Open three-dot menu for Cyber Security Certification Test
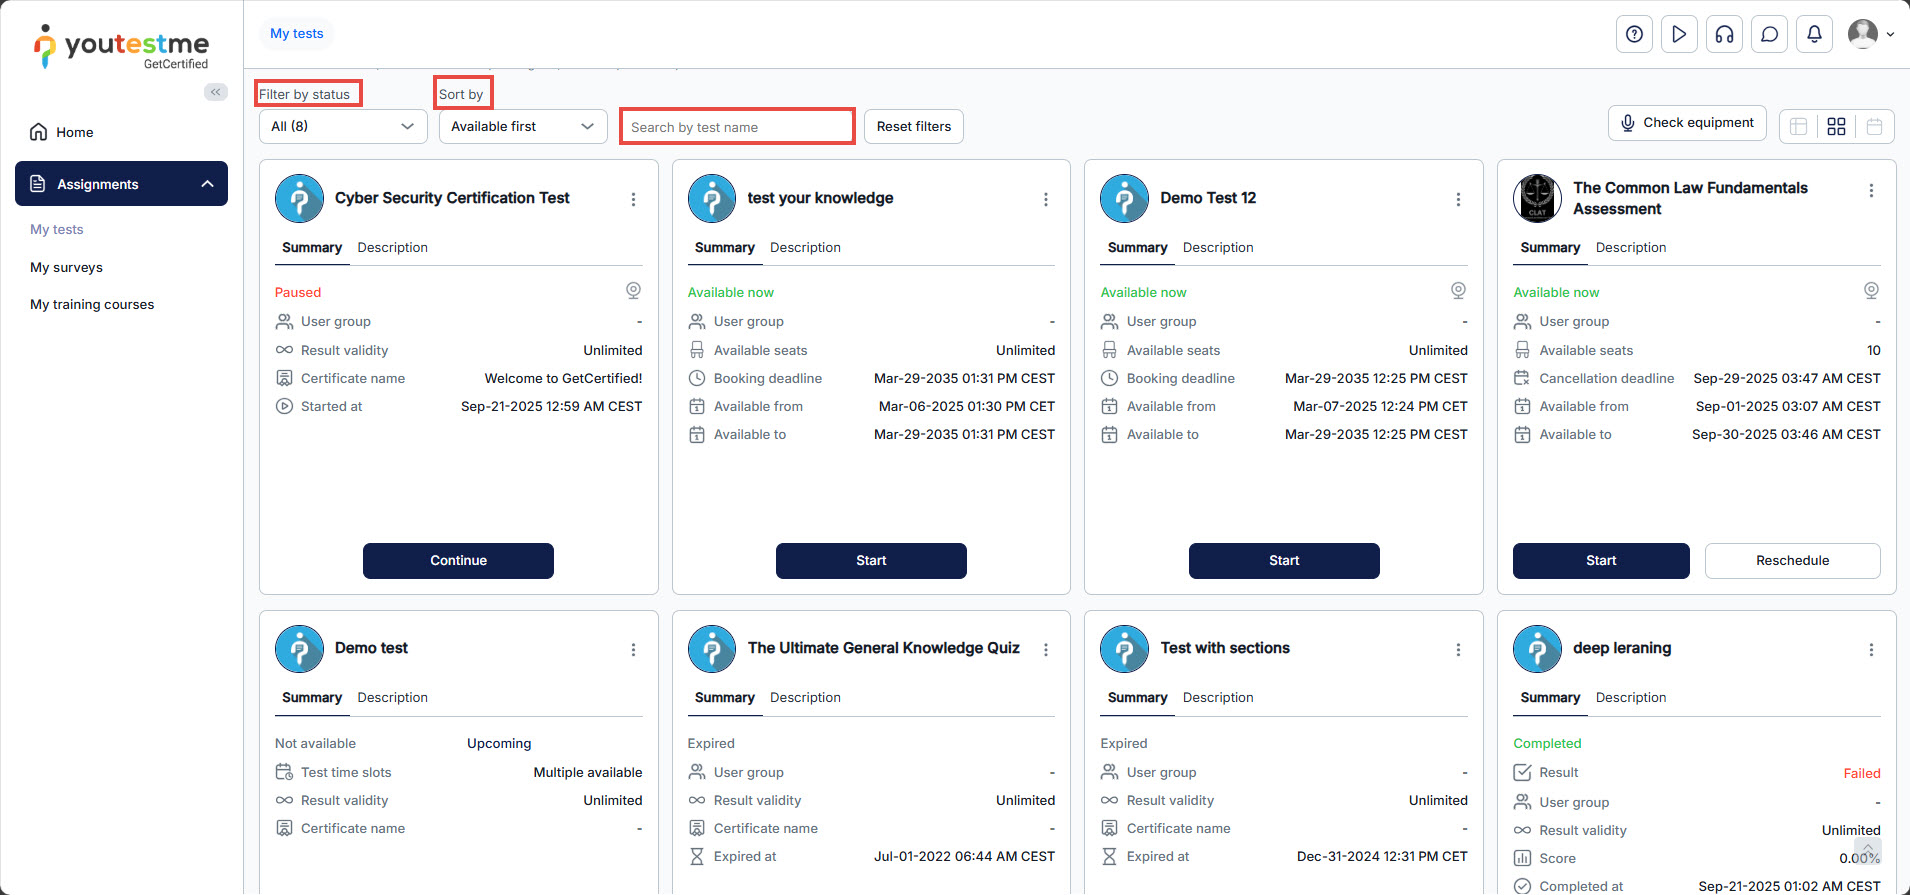This screenshot has height=895, width=1910. point(633,200)
